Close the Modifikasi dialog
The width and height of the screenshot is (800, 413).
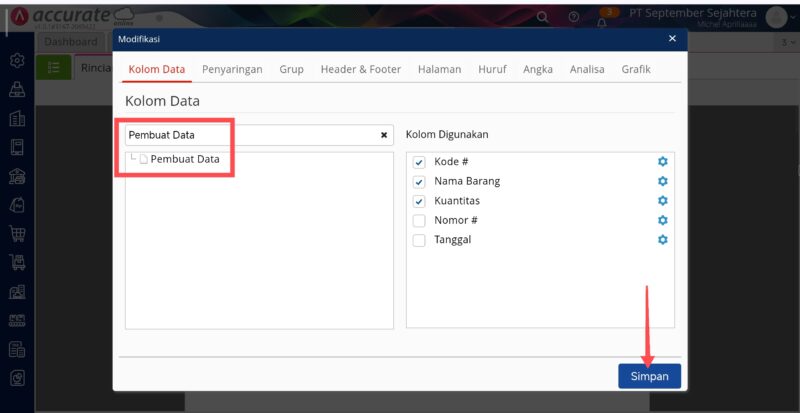pos(672,39)
